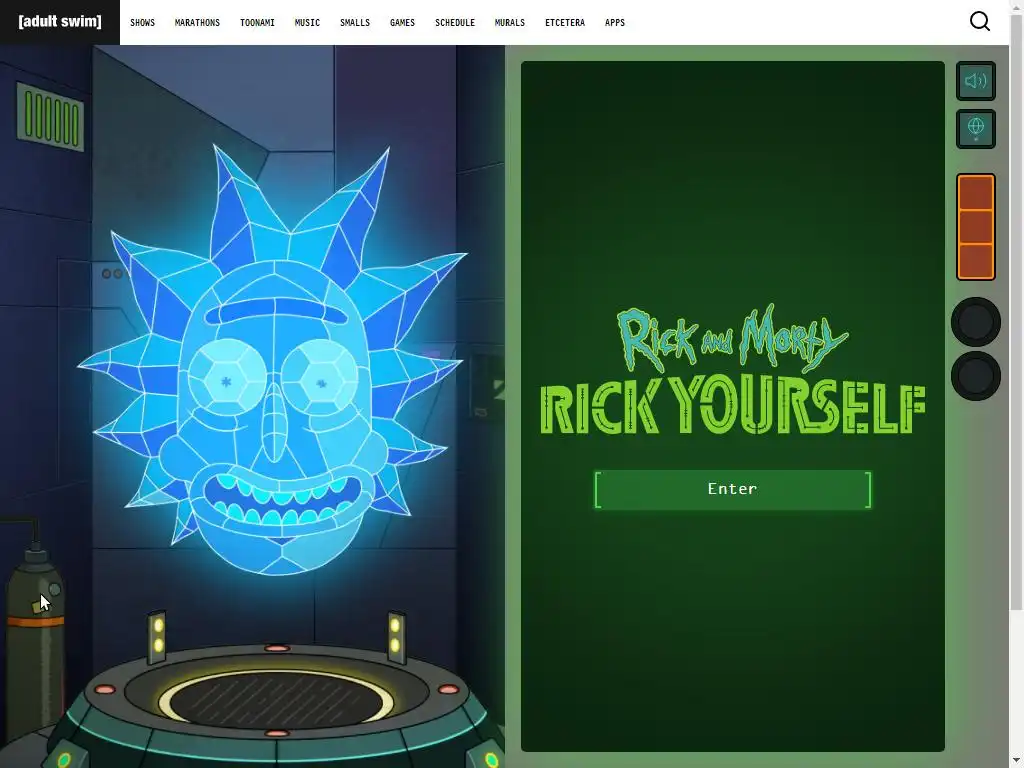The width and height of the screenshot is (1024, 768).
Task: Open the SCHEDULE page
Action: pos(455,23)
